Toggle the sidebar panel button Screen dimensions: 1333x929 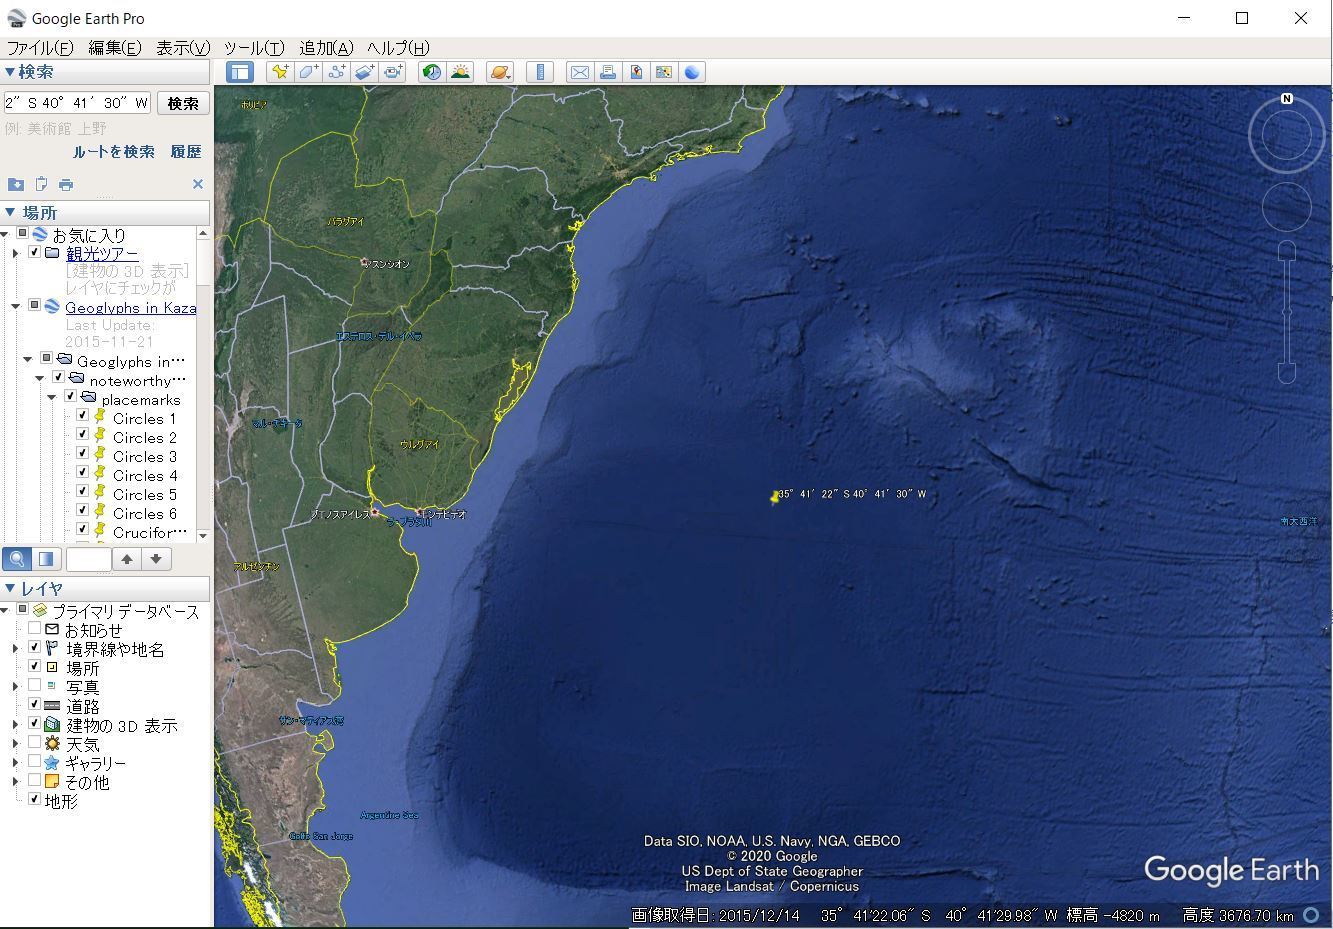coord(239,72)
